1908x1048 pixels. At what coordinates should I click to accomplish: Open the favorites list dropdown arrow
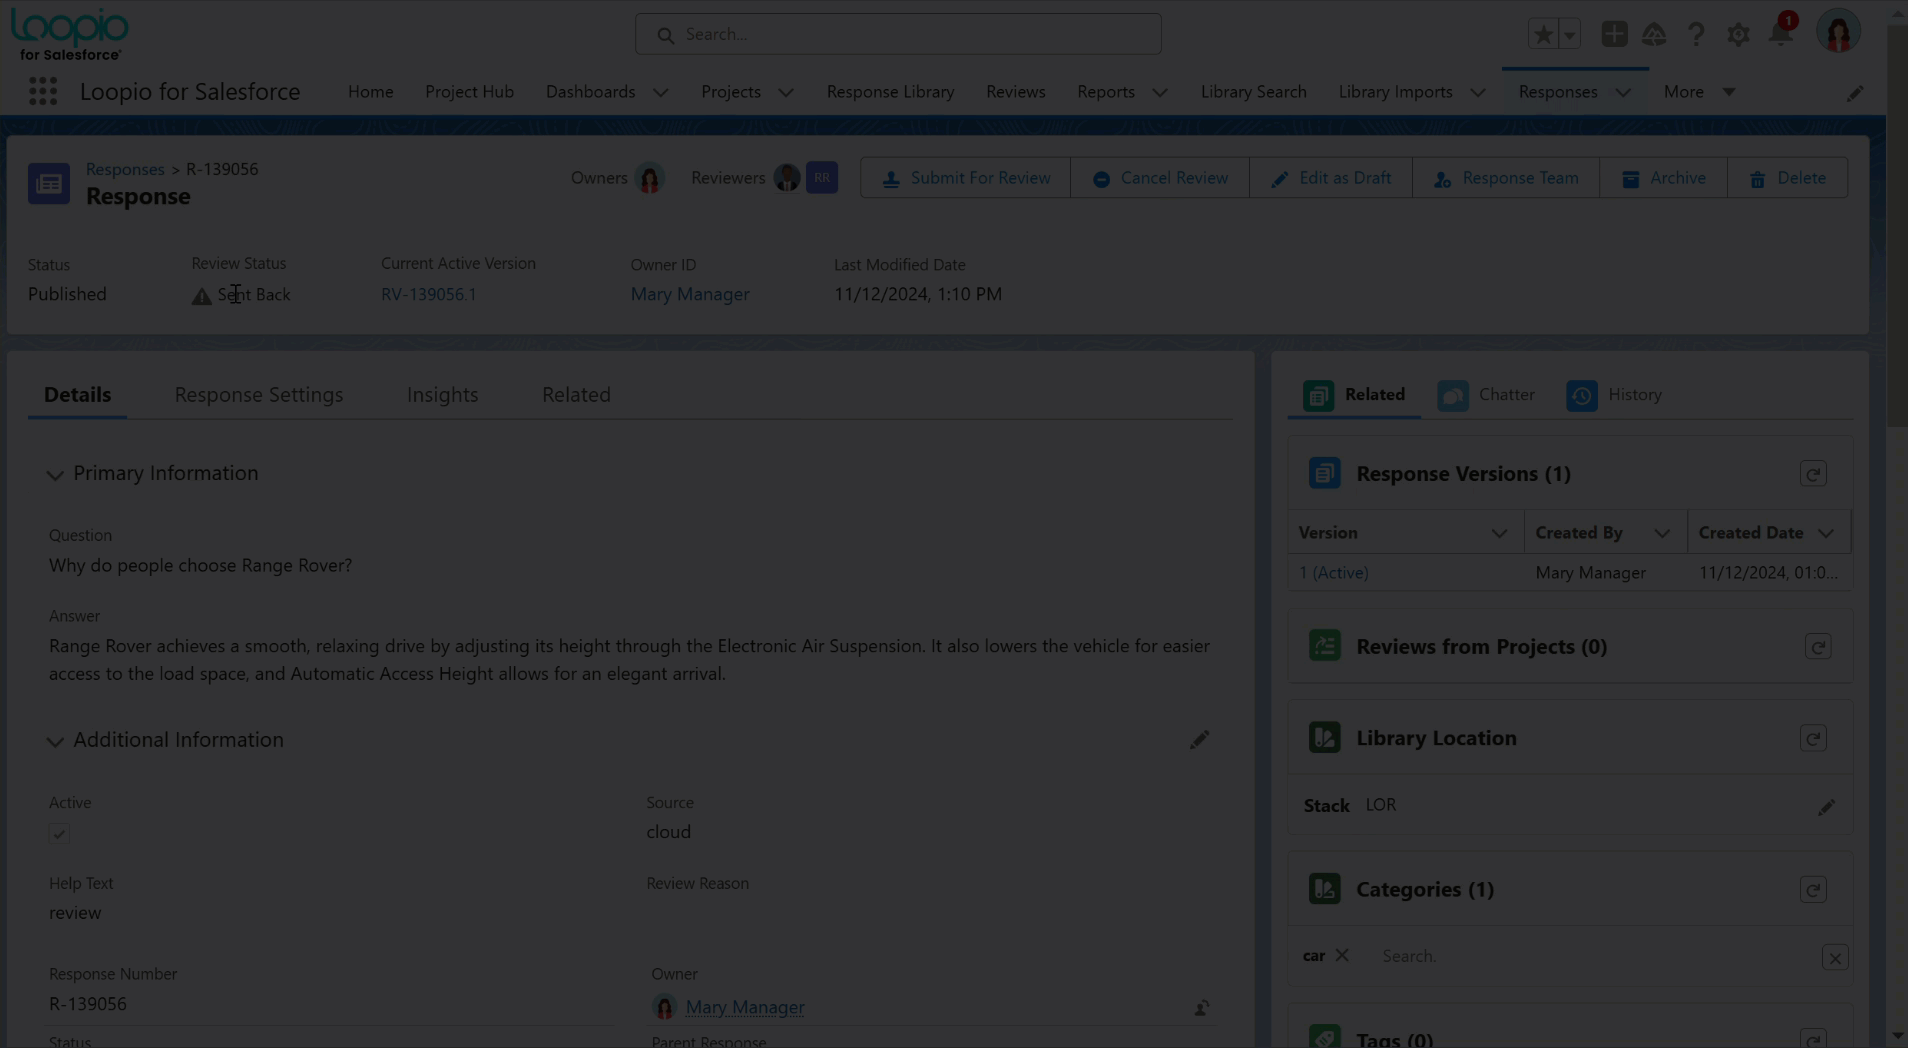[1569, 34]
